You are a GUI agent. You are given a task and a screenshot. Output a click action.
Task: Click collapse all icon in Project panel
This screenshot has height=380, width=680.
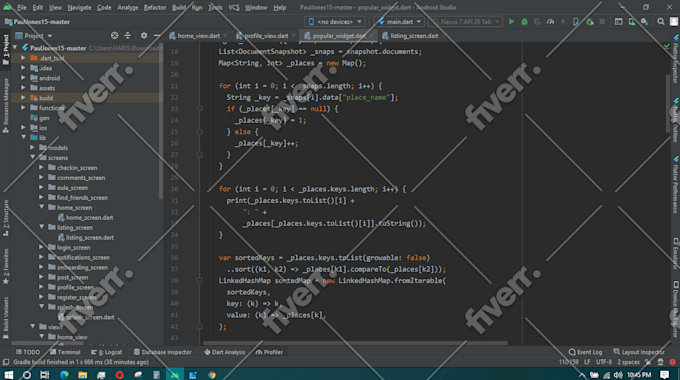coord(128,36)
